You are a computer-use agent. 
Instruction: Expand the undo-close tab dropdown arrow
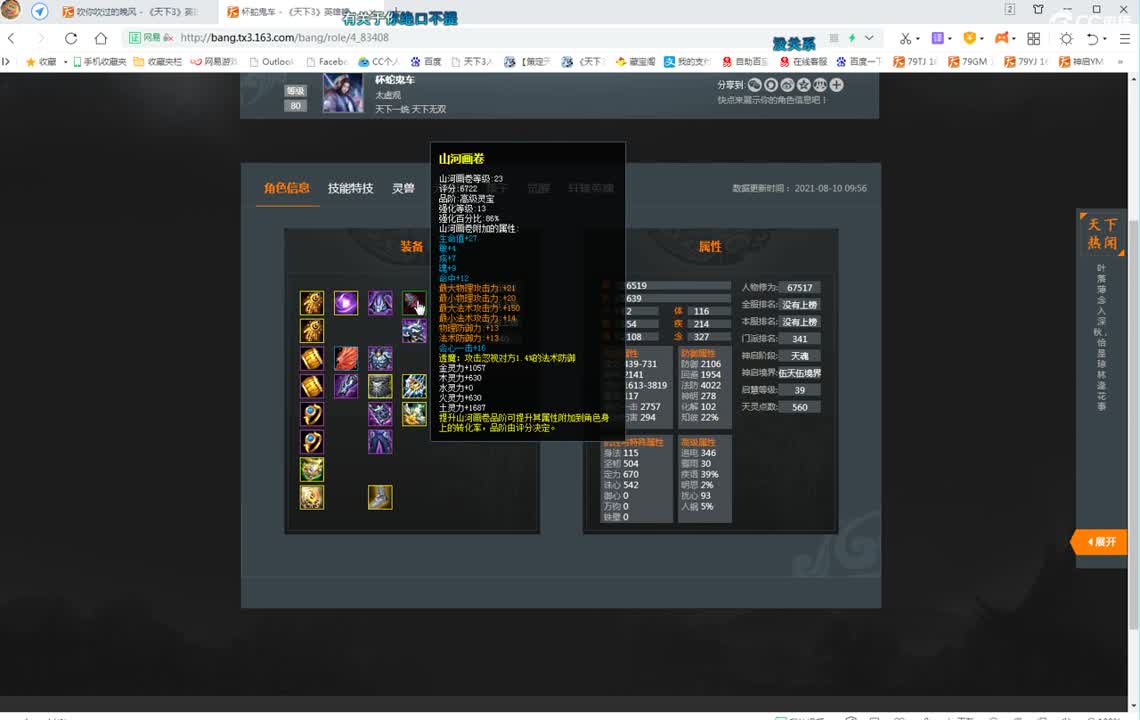point(1104,39)
